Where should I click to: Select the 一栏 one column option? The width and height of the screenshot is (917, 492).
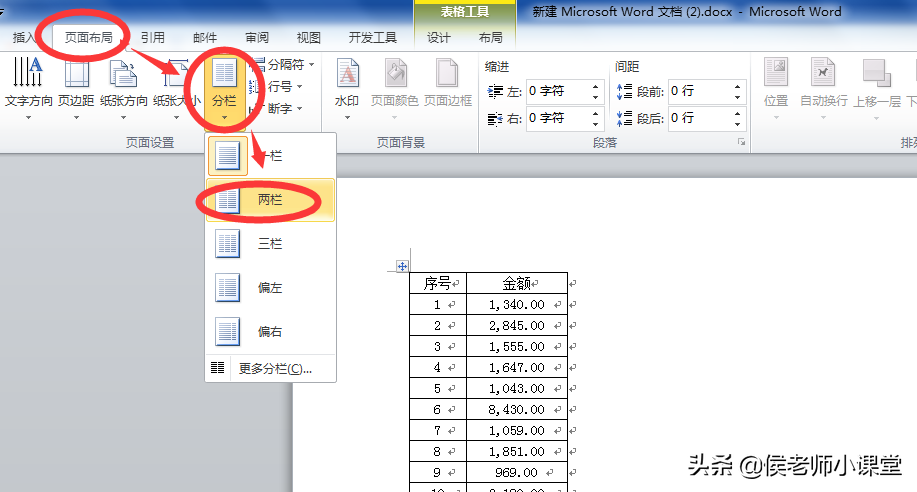pos(271,156)
